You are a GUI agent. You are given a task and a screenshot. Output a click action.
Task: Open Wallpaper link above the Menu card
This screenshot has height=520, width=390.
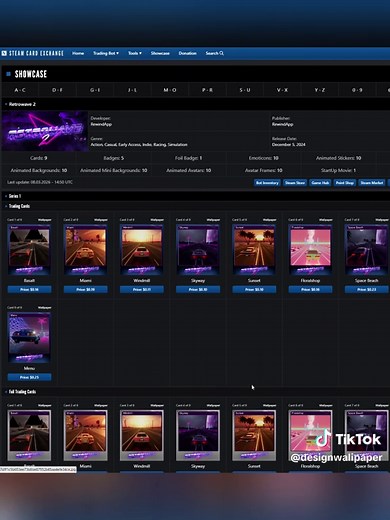coord(45,308)
